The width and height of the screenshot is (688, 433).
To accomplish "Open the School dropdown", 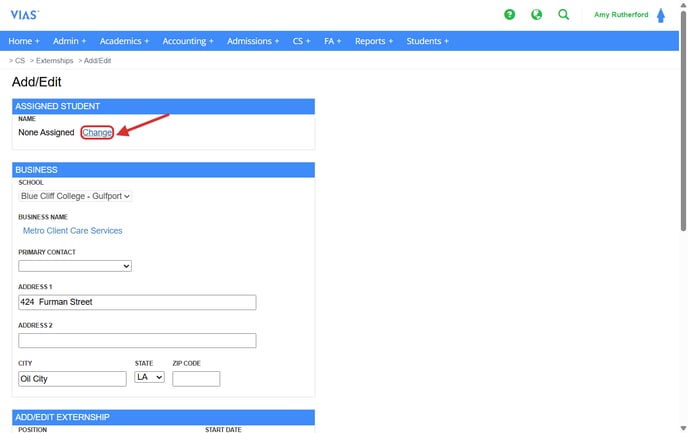I will click(75, 196).
